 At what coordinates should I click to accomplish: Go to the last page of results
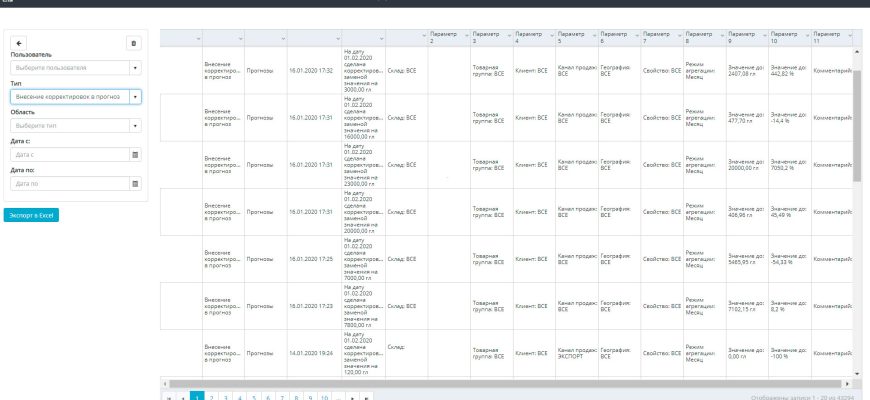tap(368, 397)
